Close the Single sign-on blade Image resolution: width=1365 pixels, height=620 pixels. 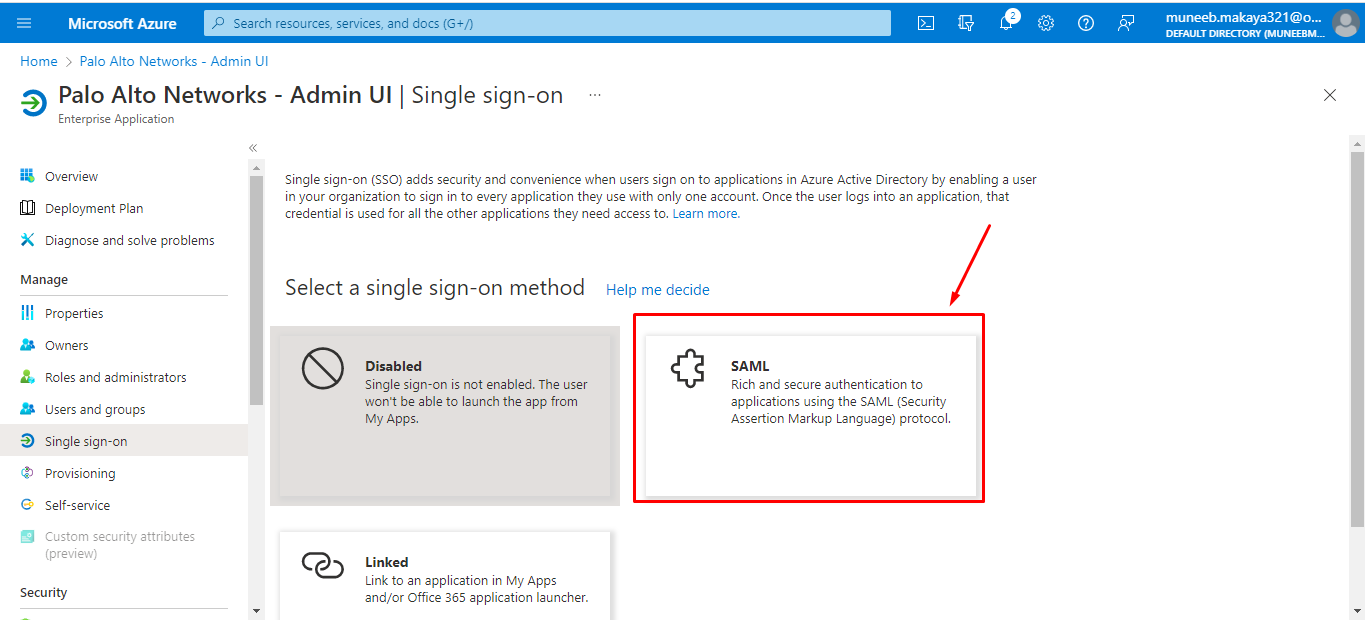coord(1330,95)
